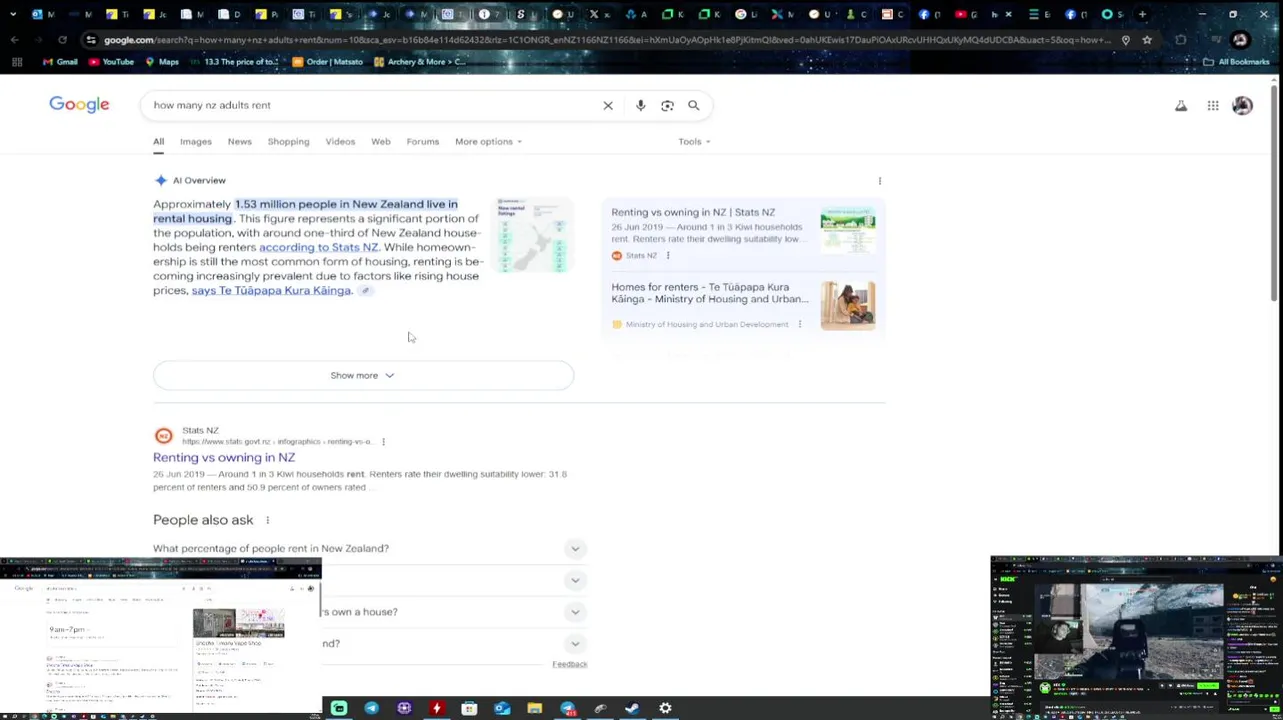Open options for Stats NZ source card
Image resolution: width=1283 pixels, height=720 pixels.
668,255
